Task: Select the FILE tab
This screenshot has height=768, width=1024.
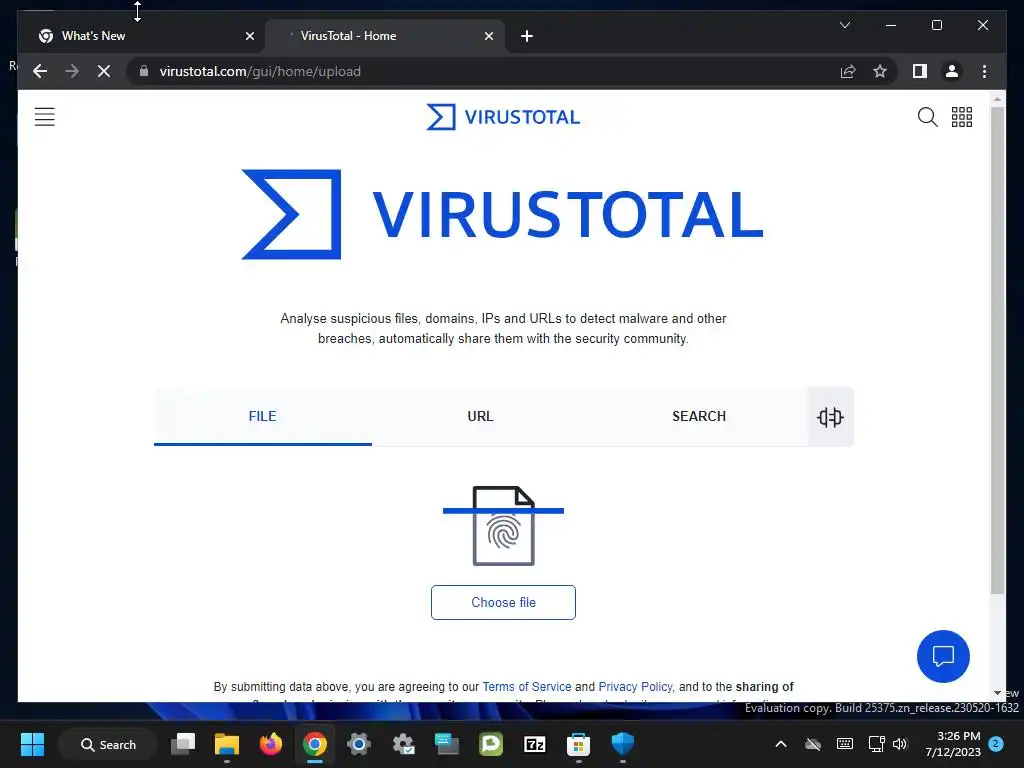Action: 263,417
